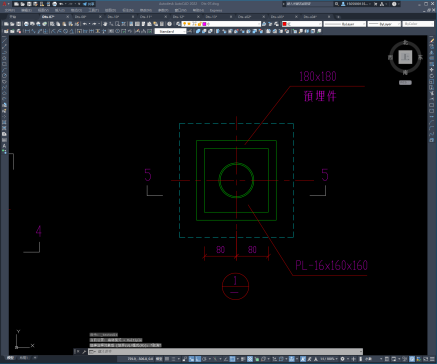437x364 pixels.
Task: Click Plot printer icon in Quick Access toolbar
Action: click(54, 4)
